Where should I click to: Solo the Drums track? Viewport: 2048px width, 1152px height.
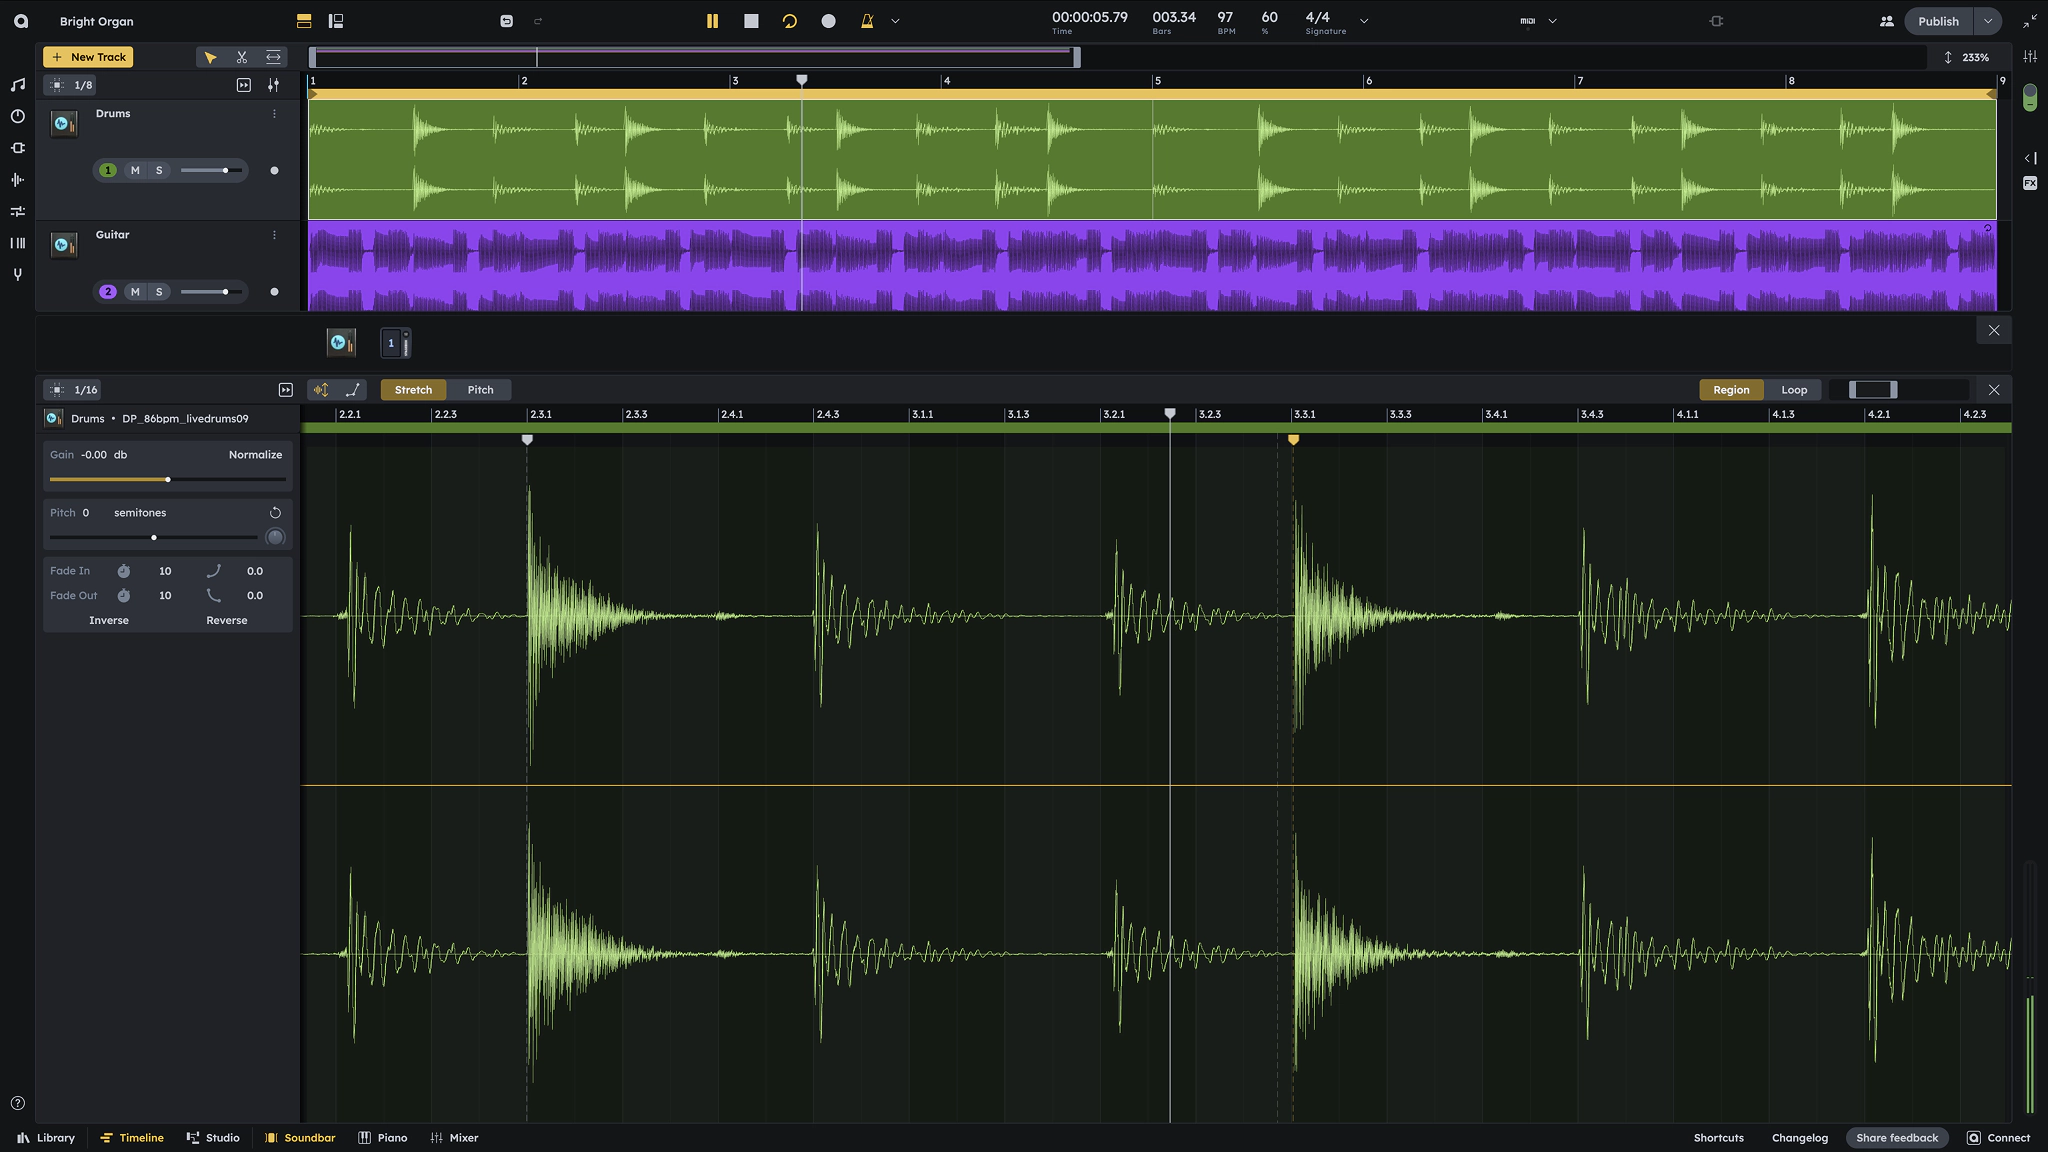159,171
